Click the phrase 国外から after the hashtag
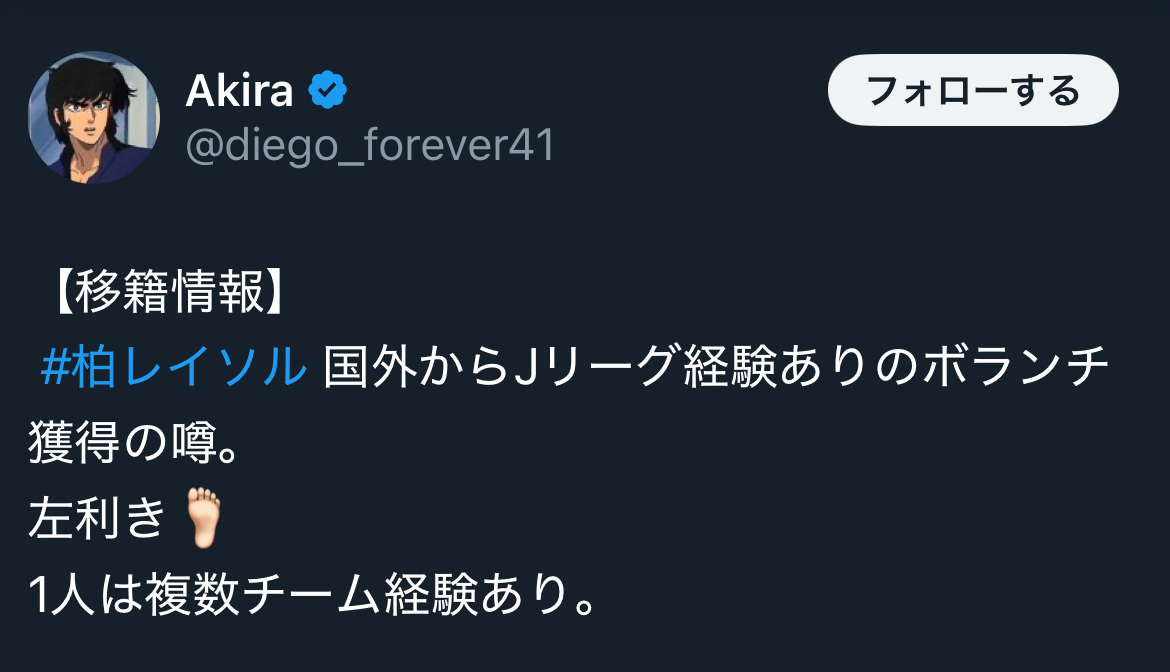 coord(416,366)
